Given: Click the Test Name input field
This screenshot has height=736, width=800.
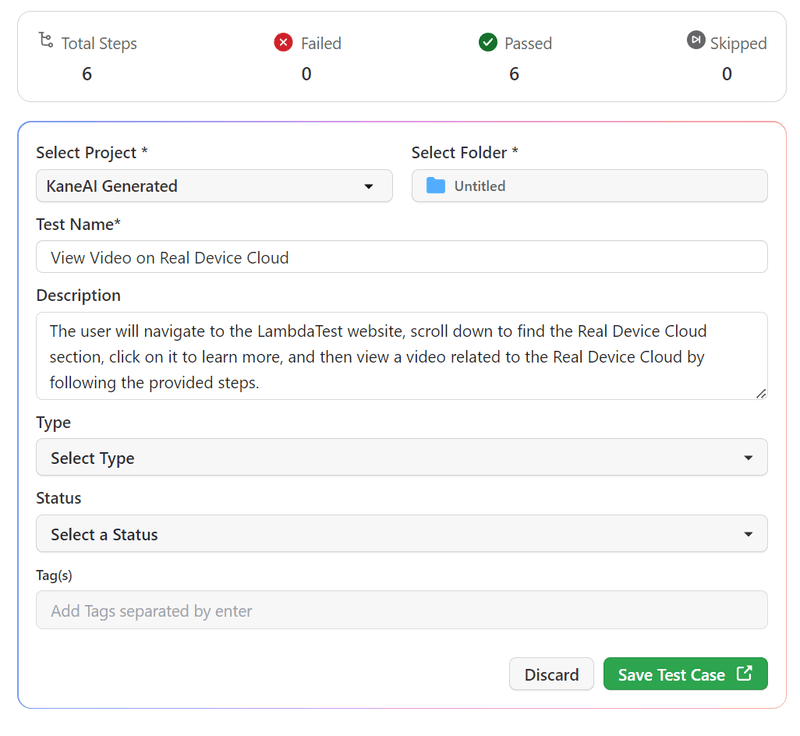Looking at the screenshot, I should (x=402, y=257).
